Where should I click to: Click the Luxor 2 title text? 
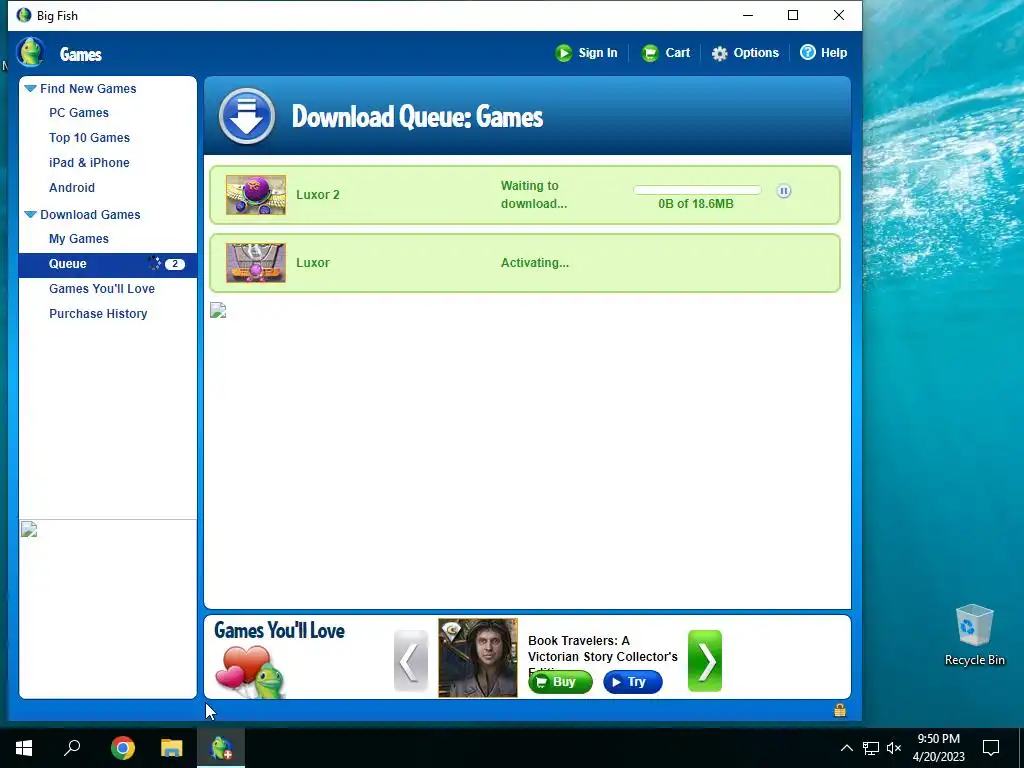318,195
